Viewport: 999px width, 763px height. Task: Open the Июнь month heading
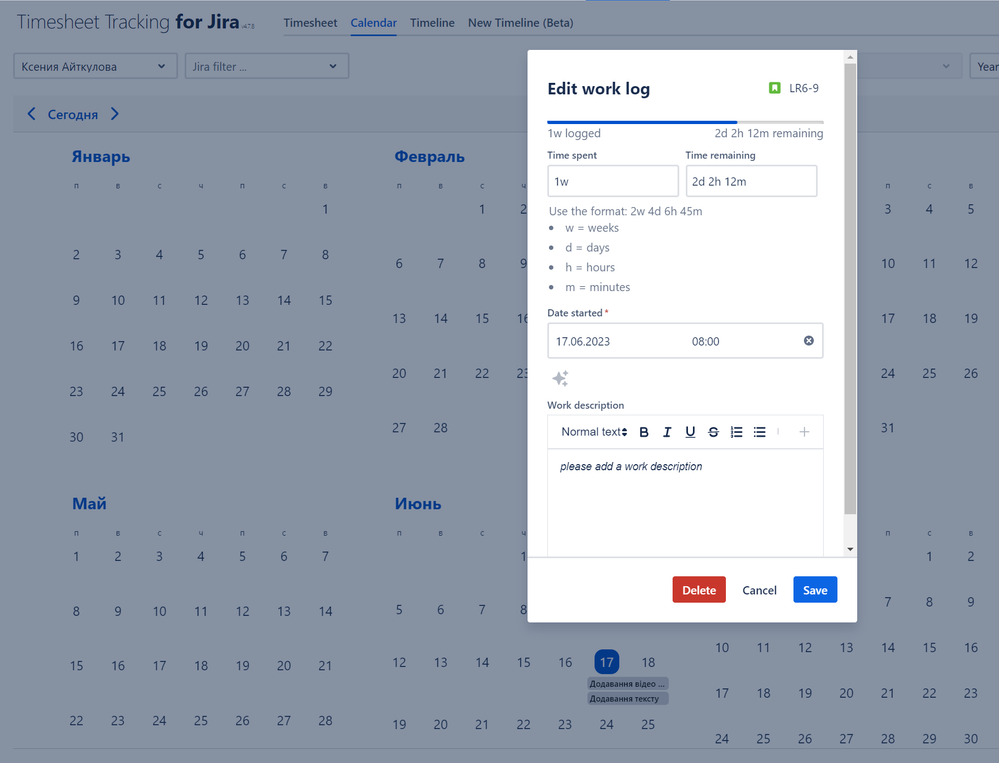click(418, 504)
